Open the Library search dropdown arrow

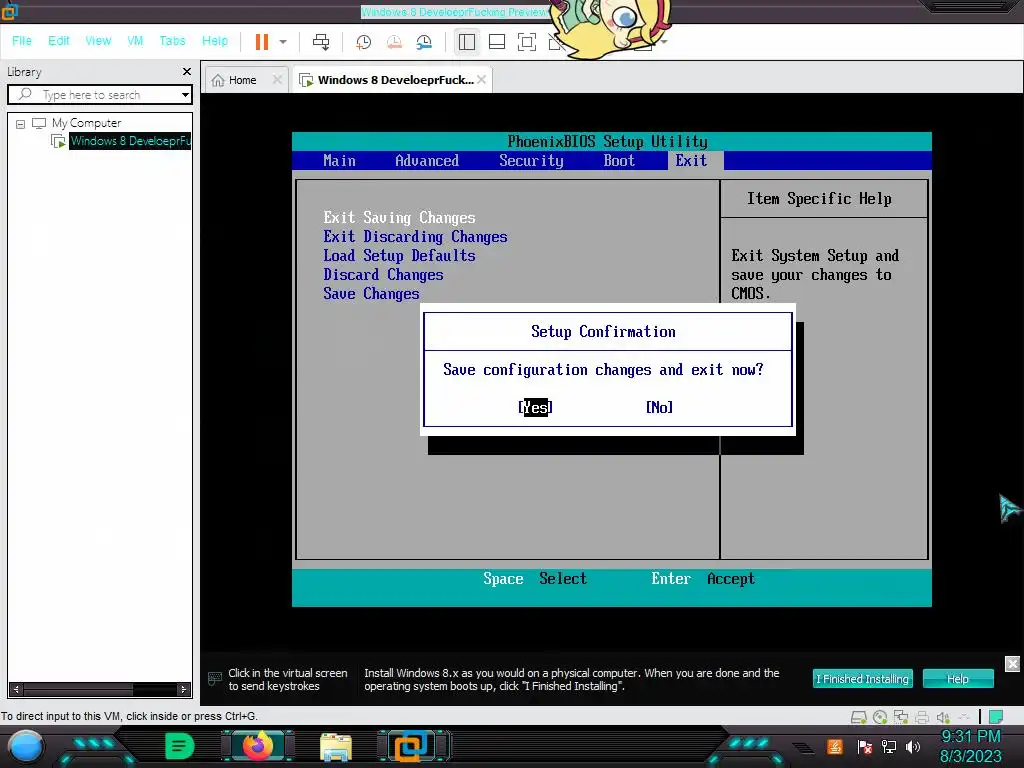185,95
